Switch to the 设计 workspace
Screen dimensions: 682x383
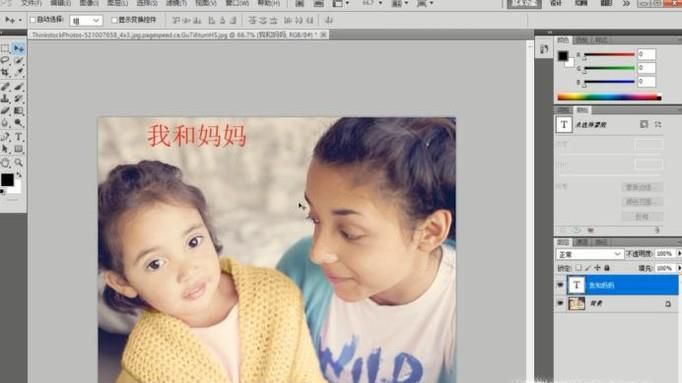click(x=556, y=3)
